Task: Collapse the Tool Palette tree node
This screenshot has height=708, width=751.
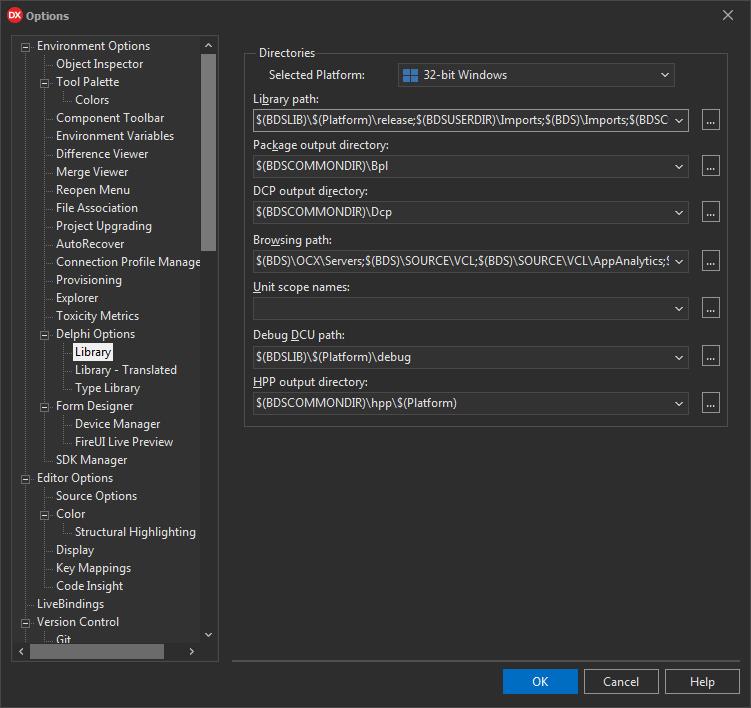Action: [x=45, y=83]
